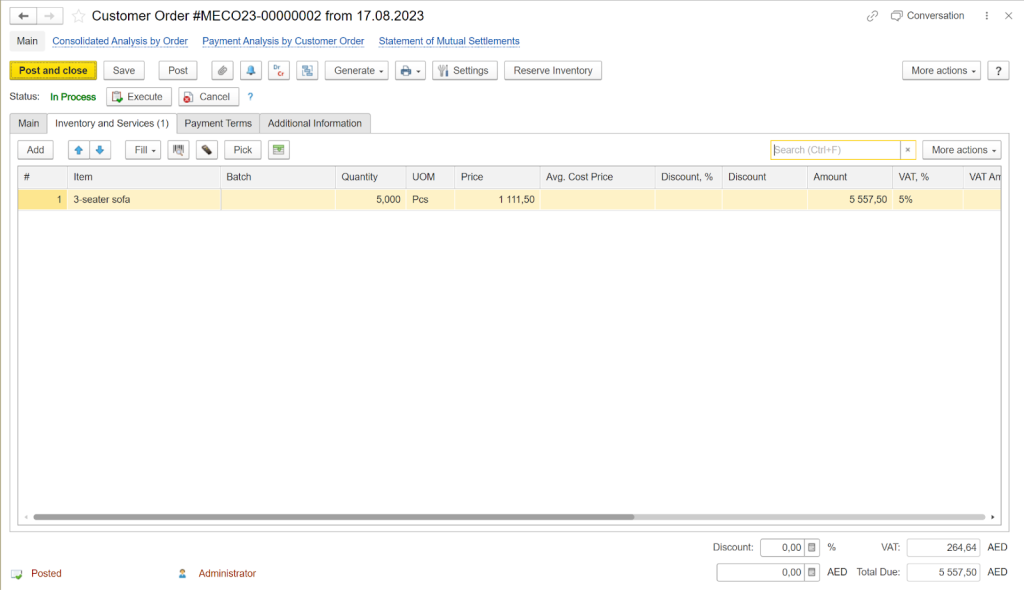
Task: Import from data collection terminal icon
Action: click(206, 150)
